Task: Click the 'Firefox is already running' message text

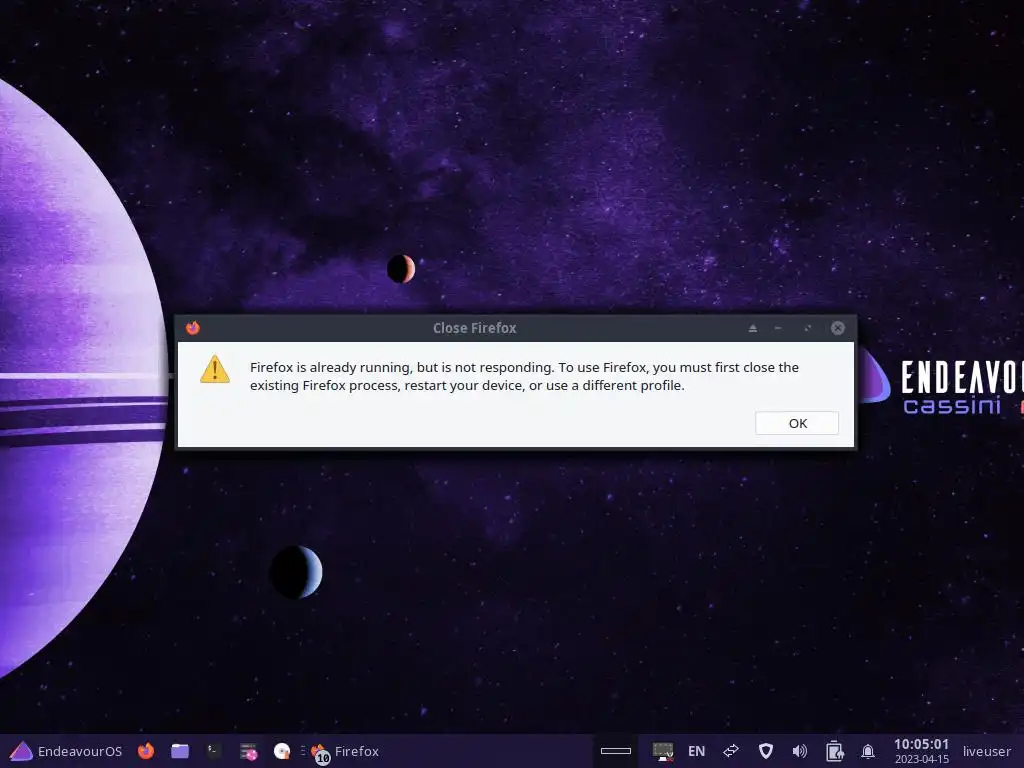Action: pos(524,376)
